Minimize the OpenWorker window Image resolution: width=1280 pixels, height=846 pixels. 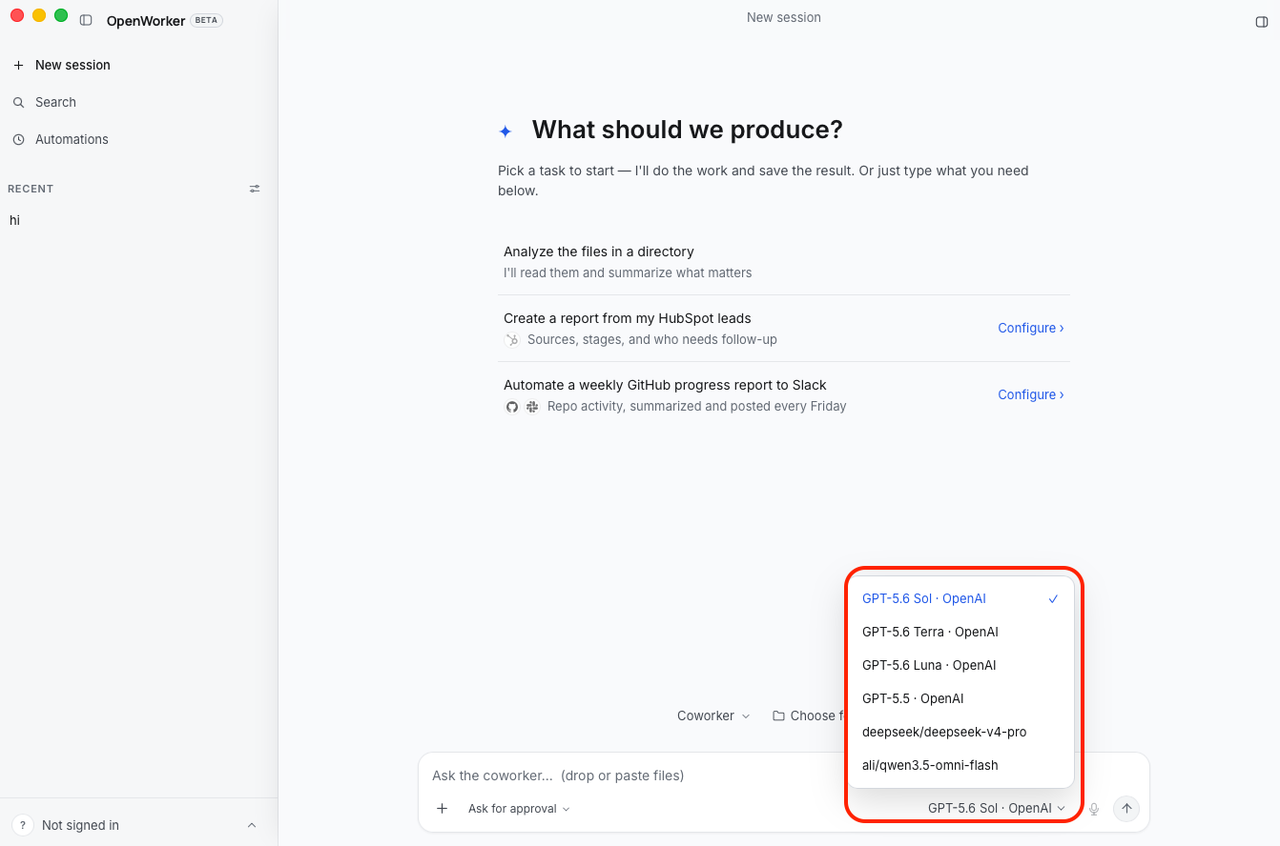click(39, 16)
